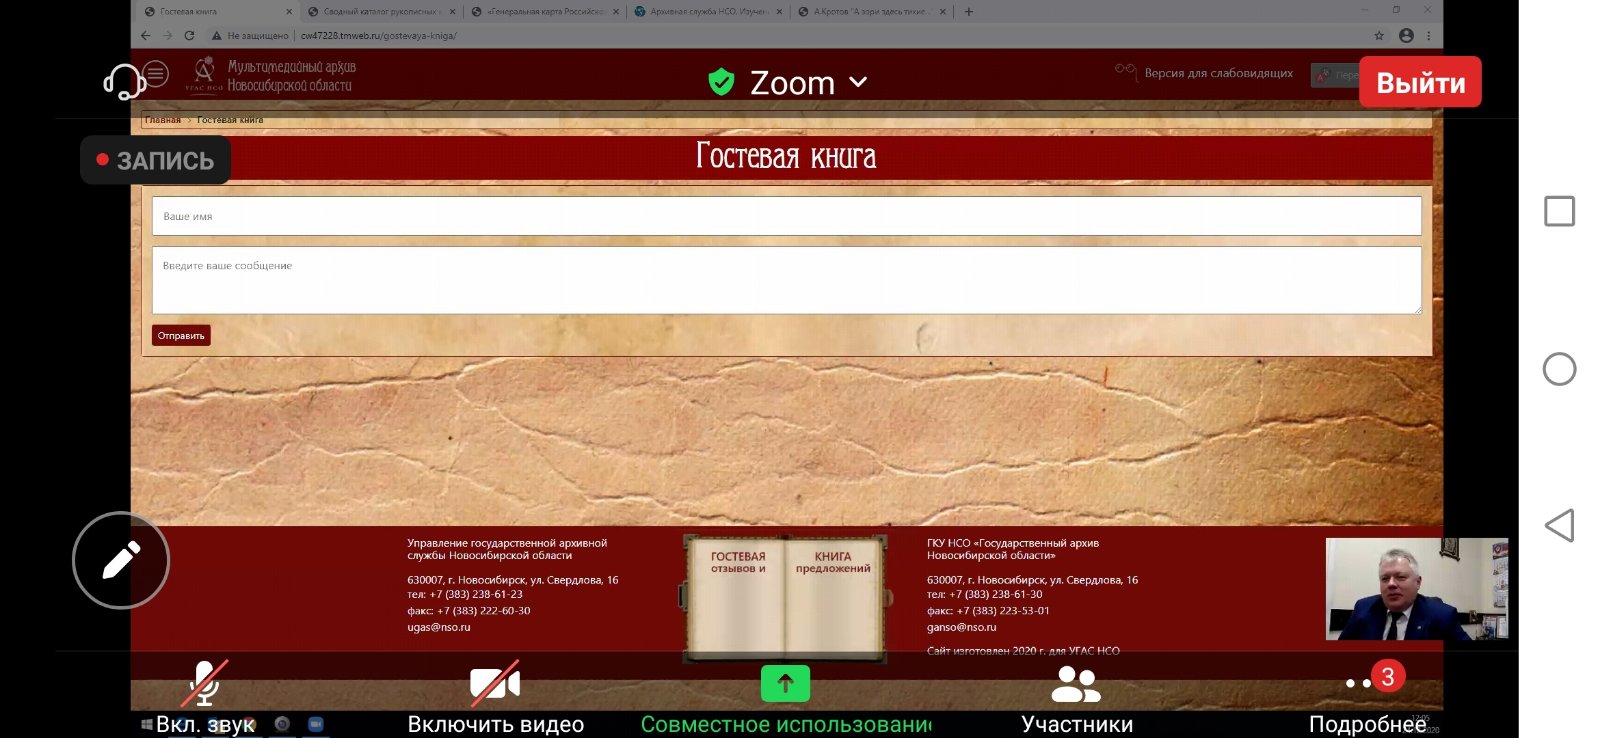Image resolution: width=1600 pixels, height=738 pixels.
Task: Open the site hamburger menu icon
Action: (156, 73)
